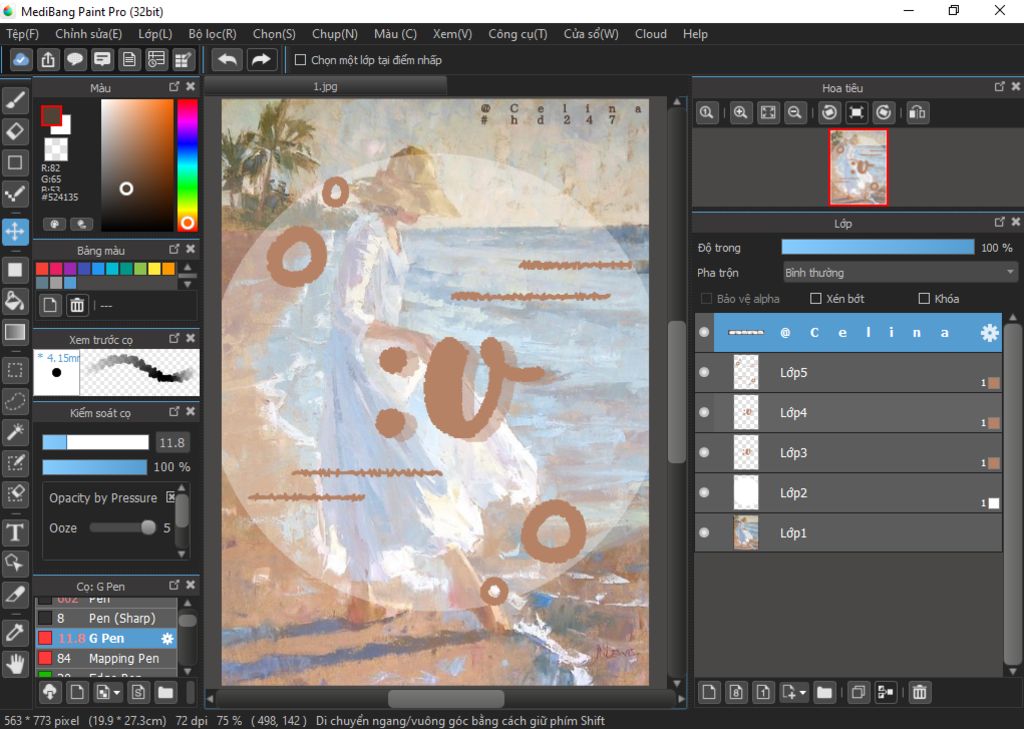
Task: Open the Pha trộn blend mode dropdown
Action: coord(900,272)
